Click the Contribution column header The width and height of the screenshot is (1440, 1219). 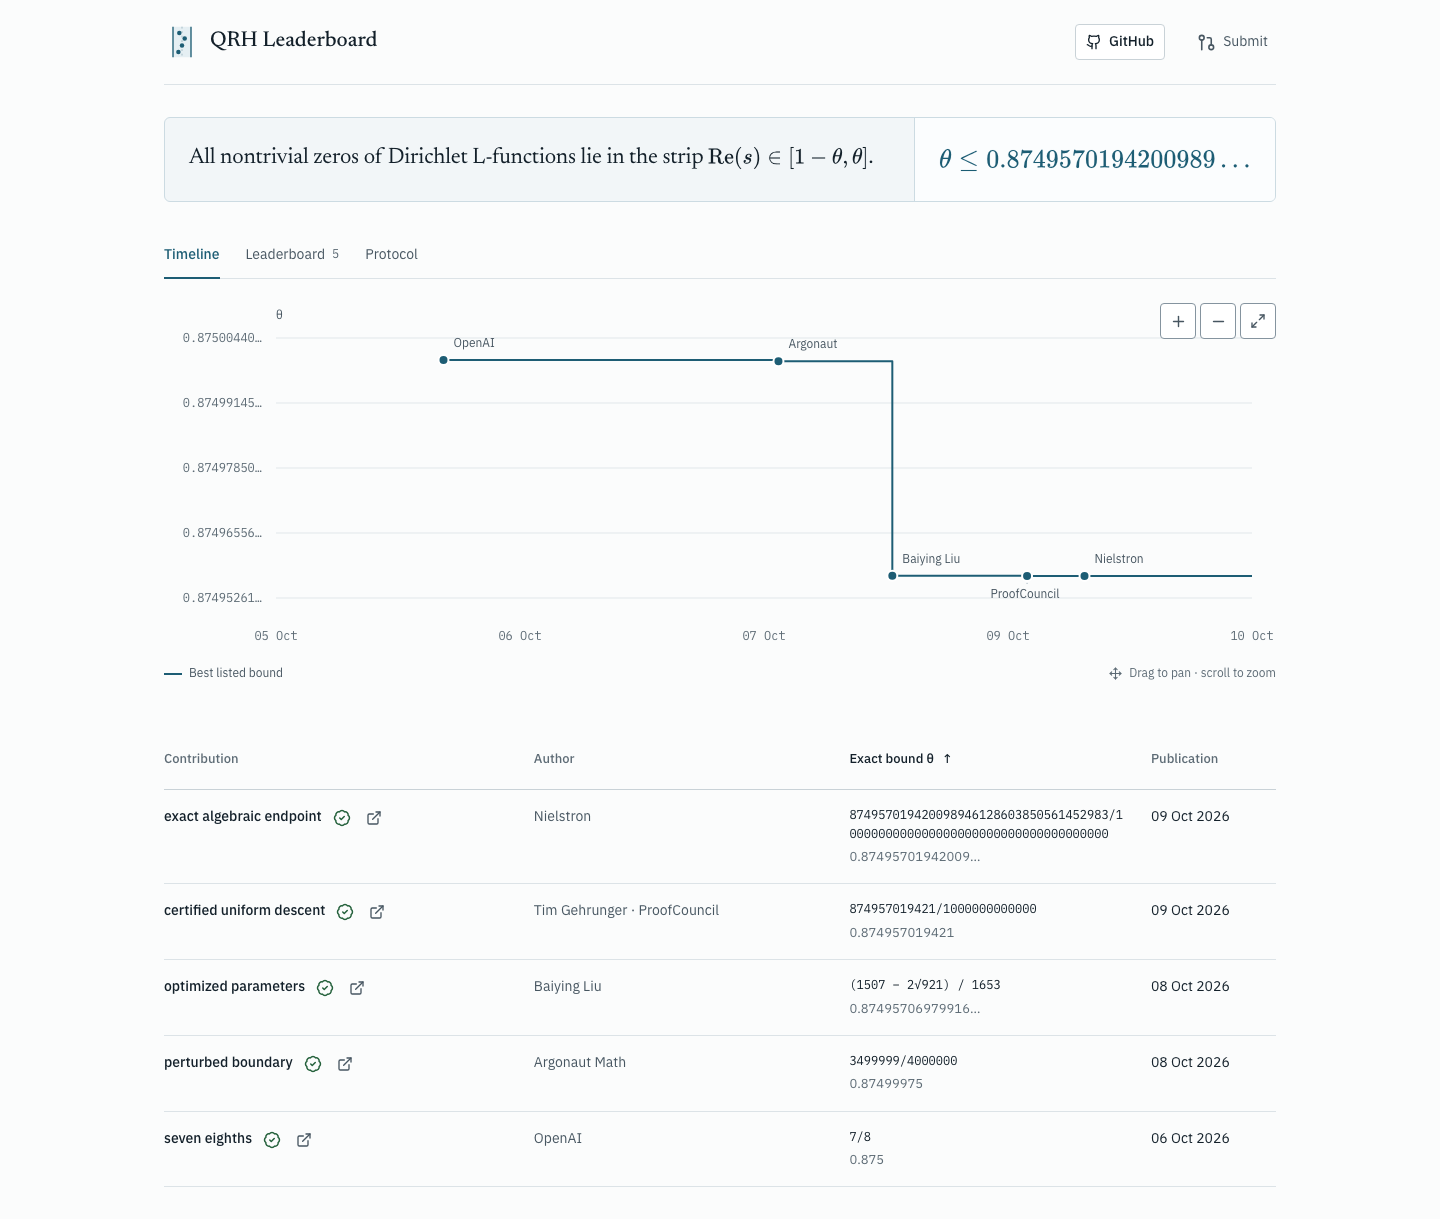coord(201,759)
